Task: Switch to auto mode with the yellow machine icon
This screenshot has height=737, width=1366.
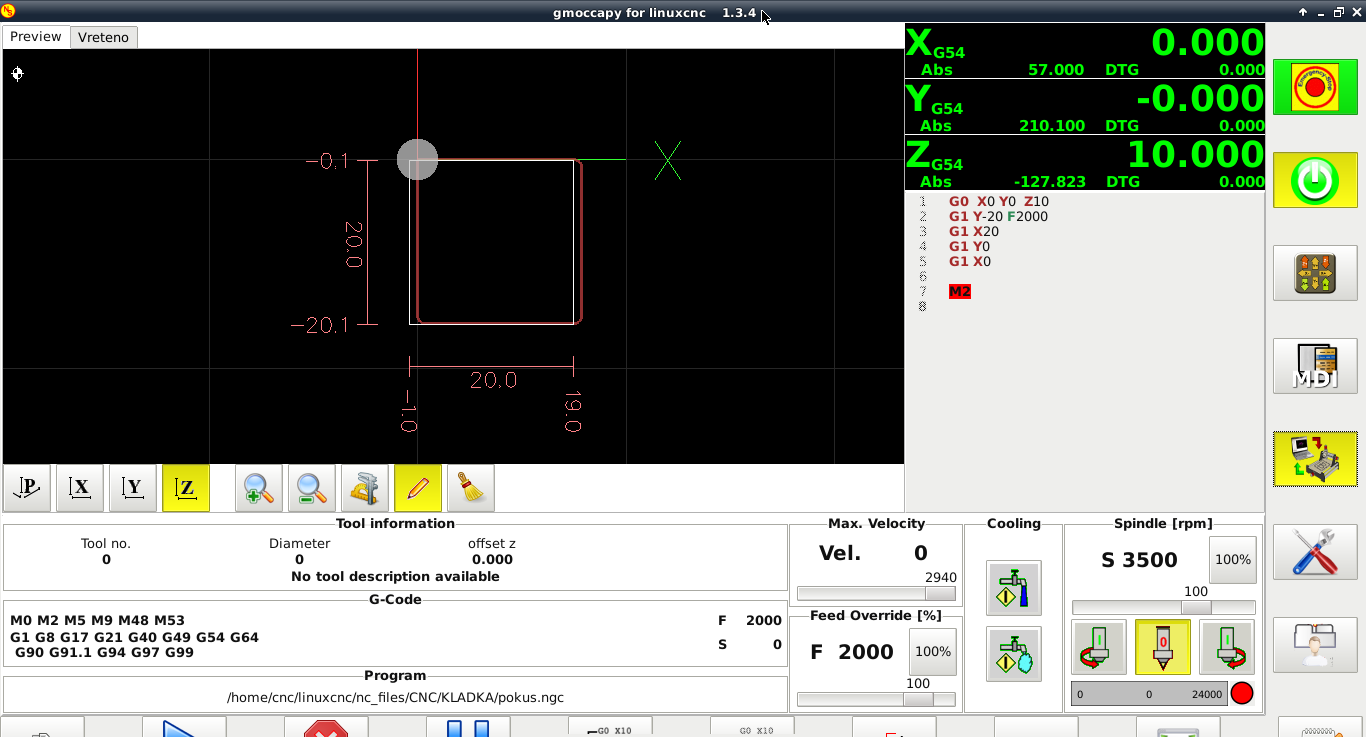Action: (x=1315, y=459)
